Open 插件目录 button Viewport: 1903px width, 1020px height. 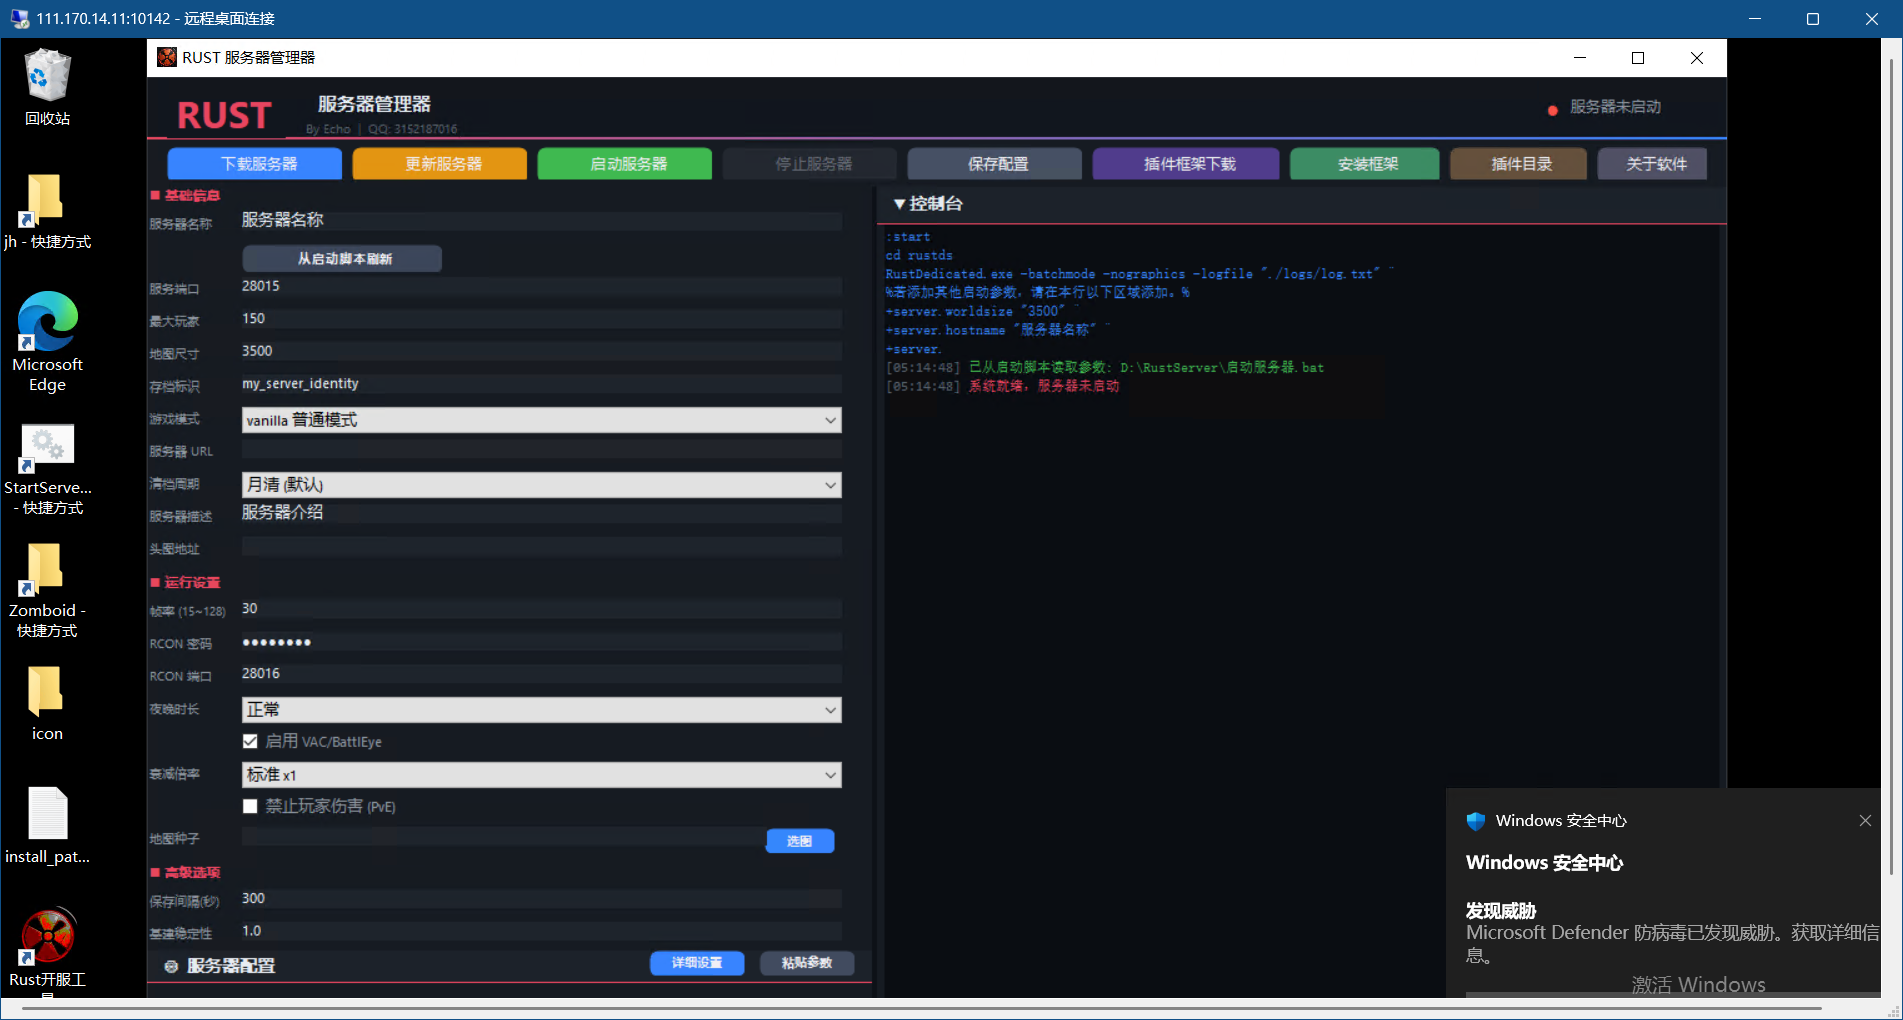(x=1518, y=164)
